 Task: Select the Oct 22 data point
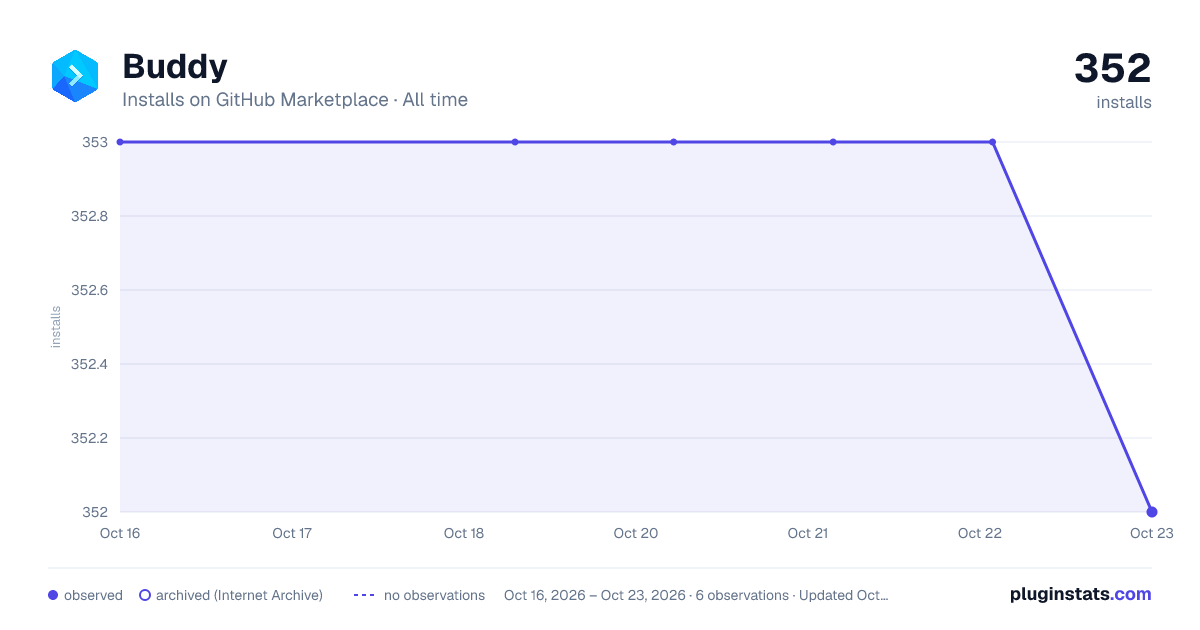(x=992, y=142)
